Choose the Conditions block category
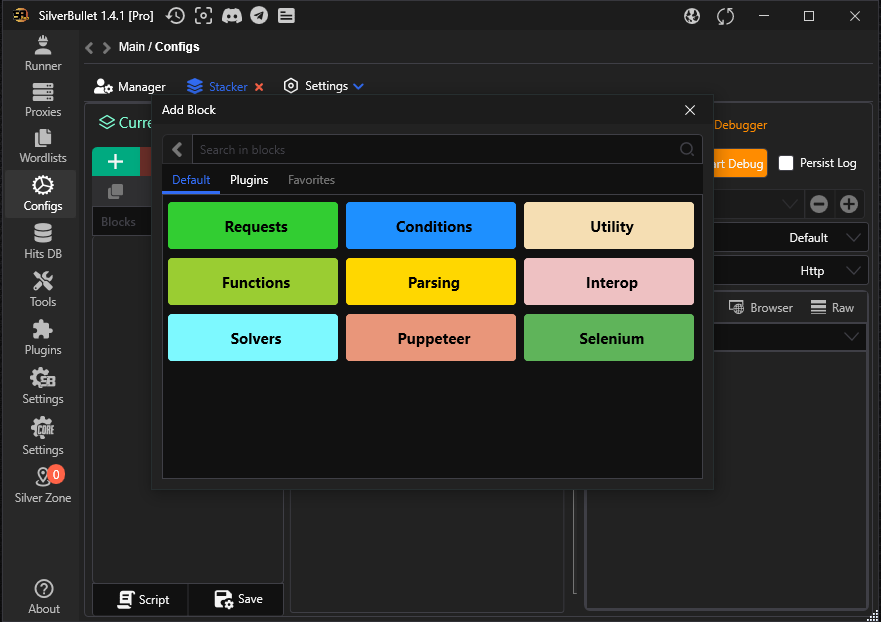 [x=431, y=226]
